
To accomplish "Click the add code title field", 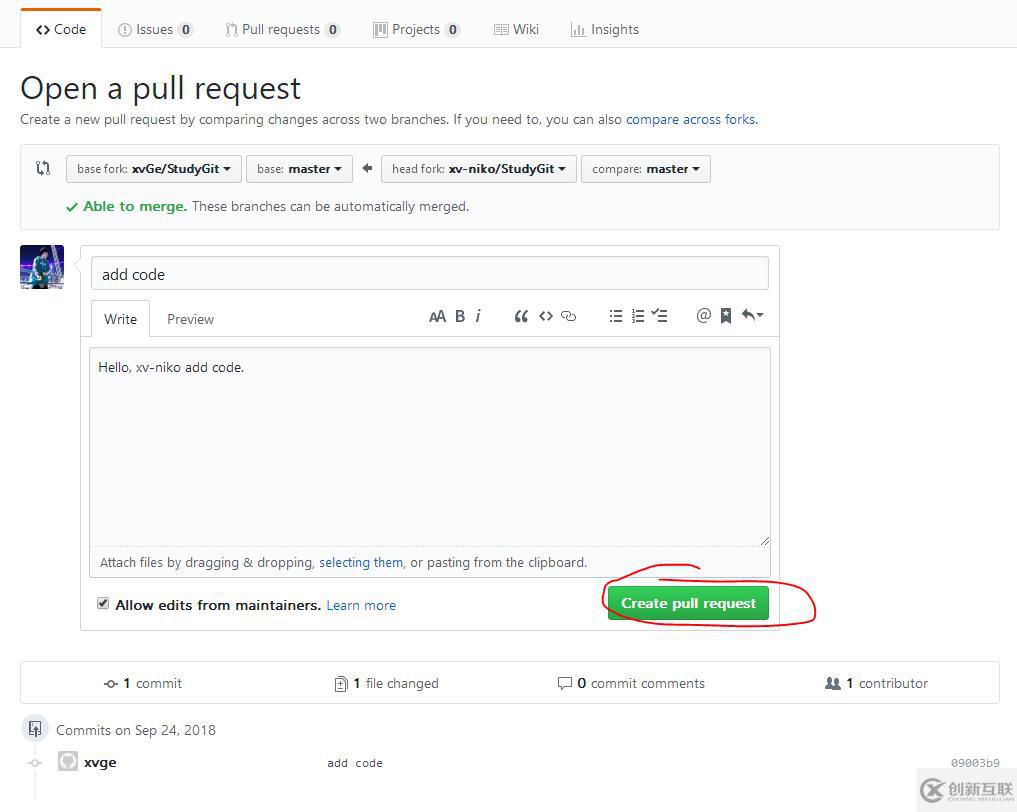I will (429, 274).
